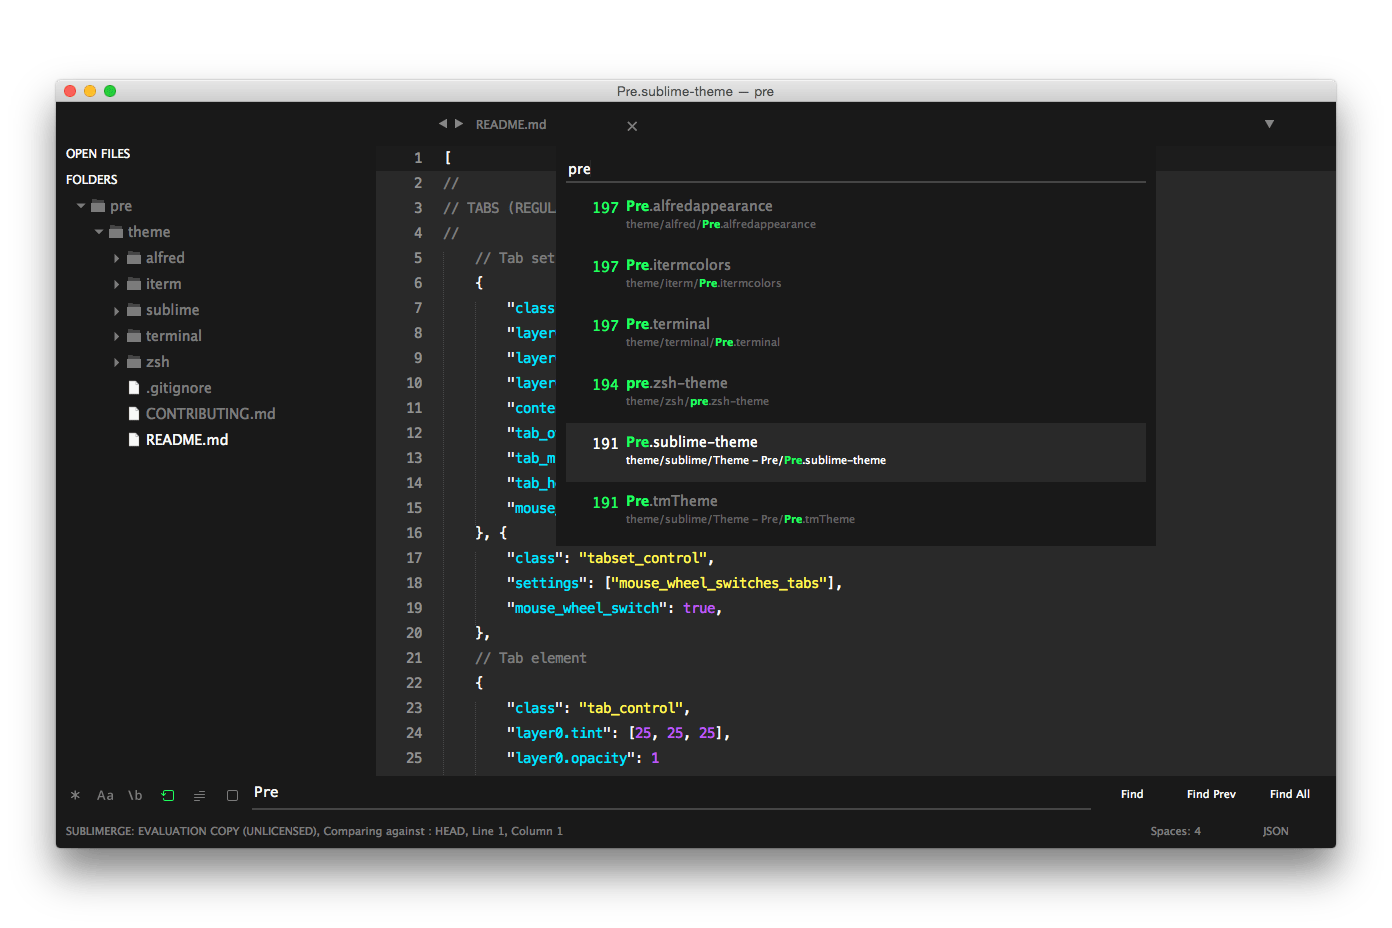Toggle whole word matching in find bar
The height and width of the screenshot is (928, 1392).
click(135, 795)
